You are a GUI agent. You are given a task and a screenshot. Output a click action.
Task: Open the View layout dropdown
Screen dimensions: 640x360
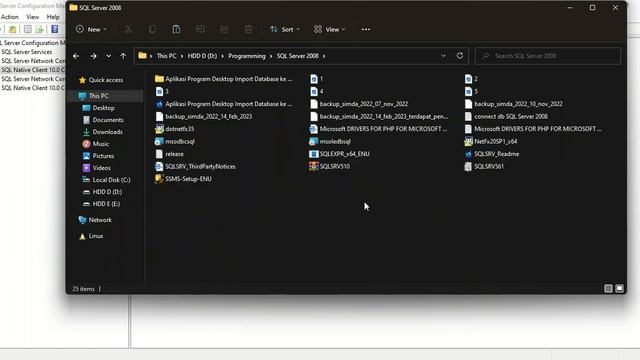point(329,29)
